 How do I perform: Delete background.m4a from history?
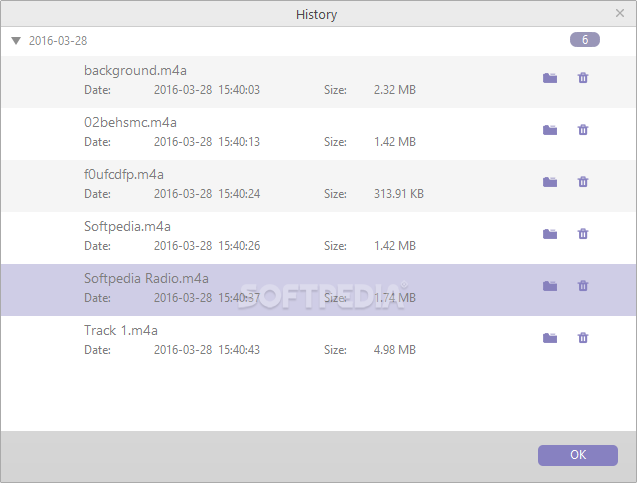583,78
